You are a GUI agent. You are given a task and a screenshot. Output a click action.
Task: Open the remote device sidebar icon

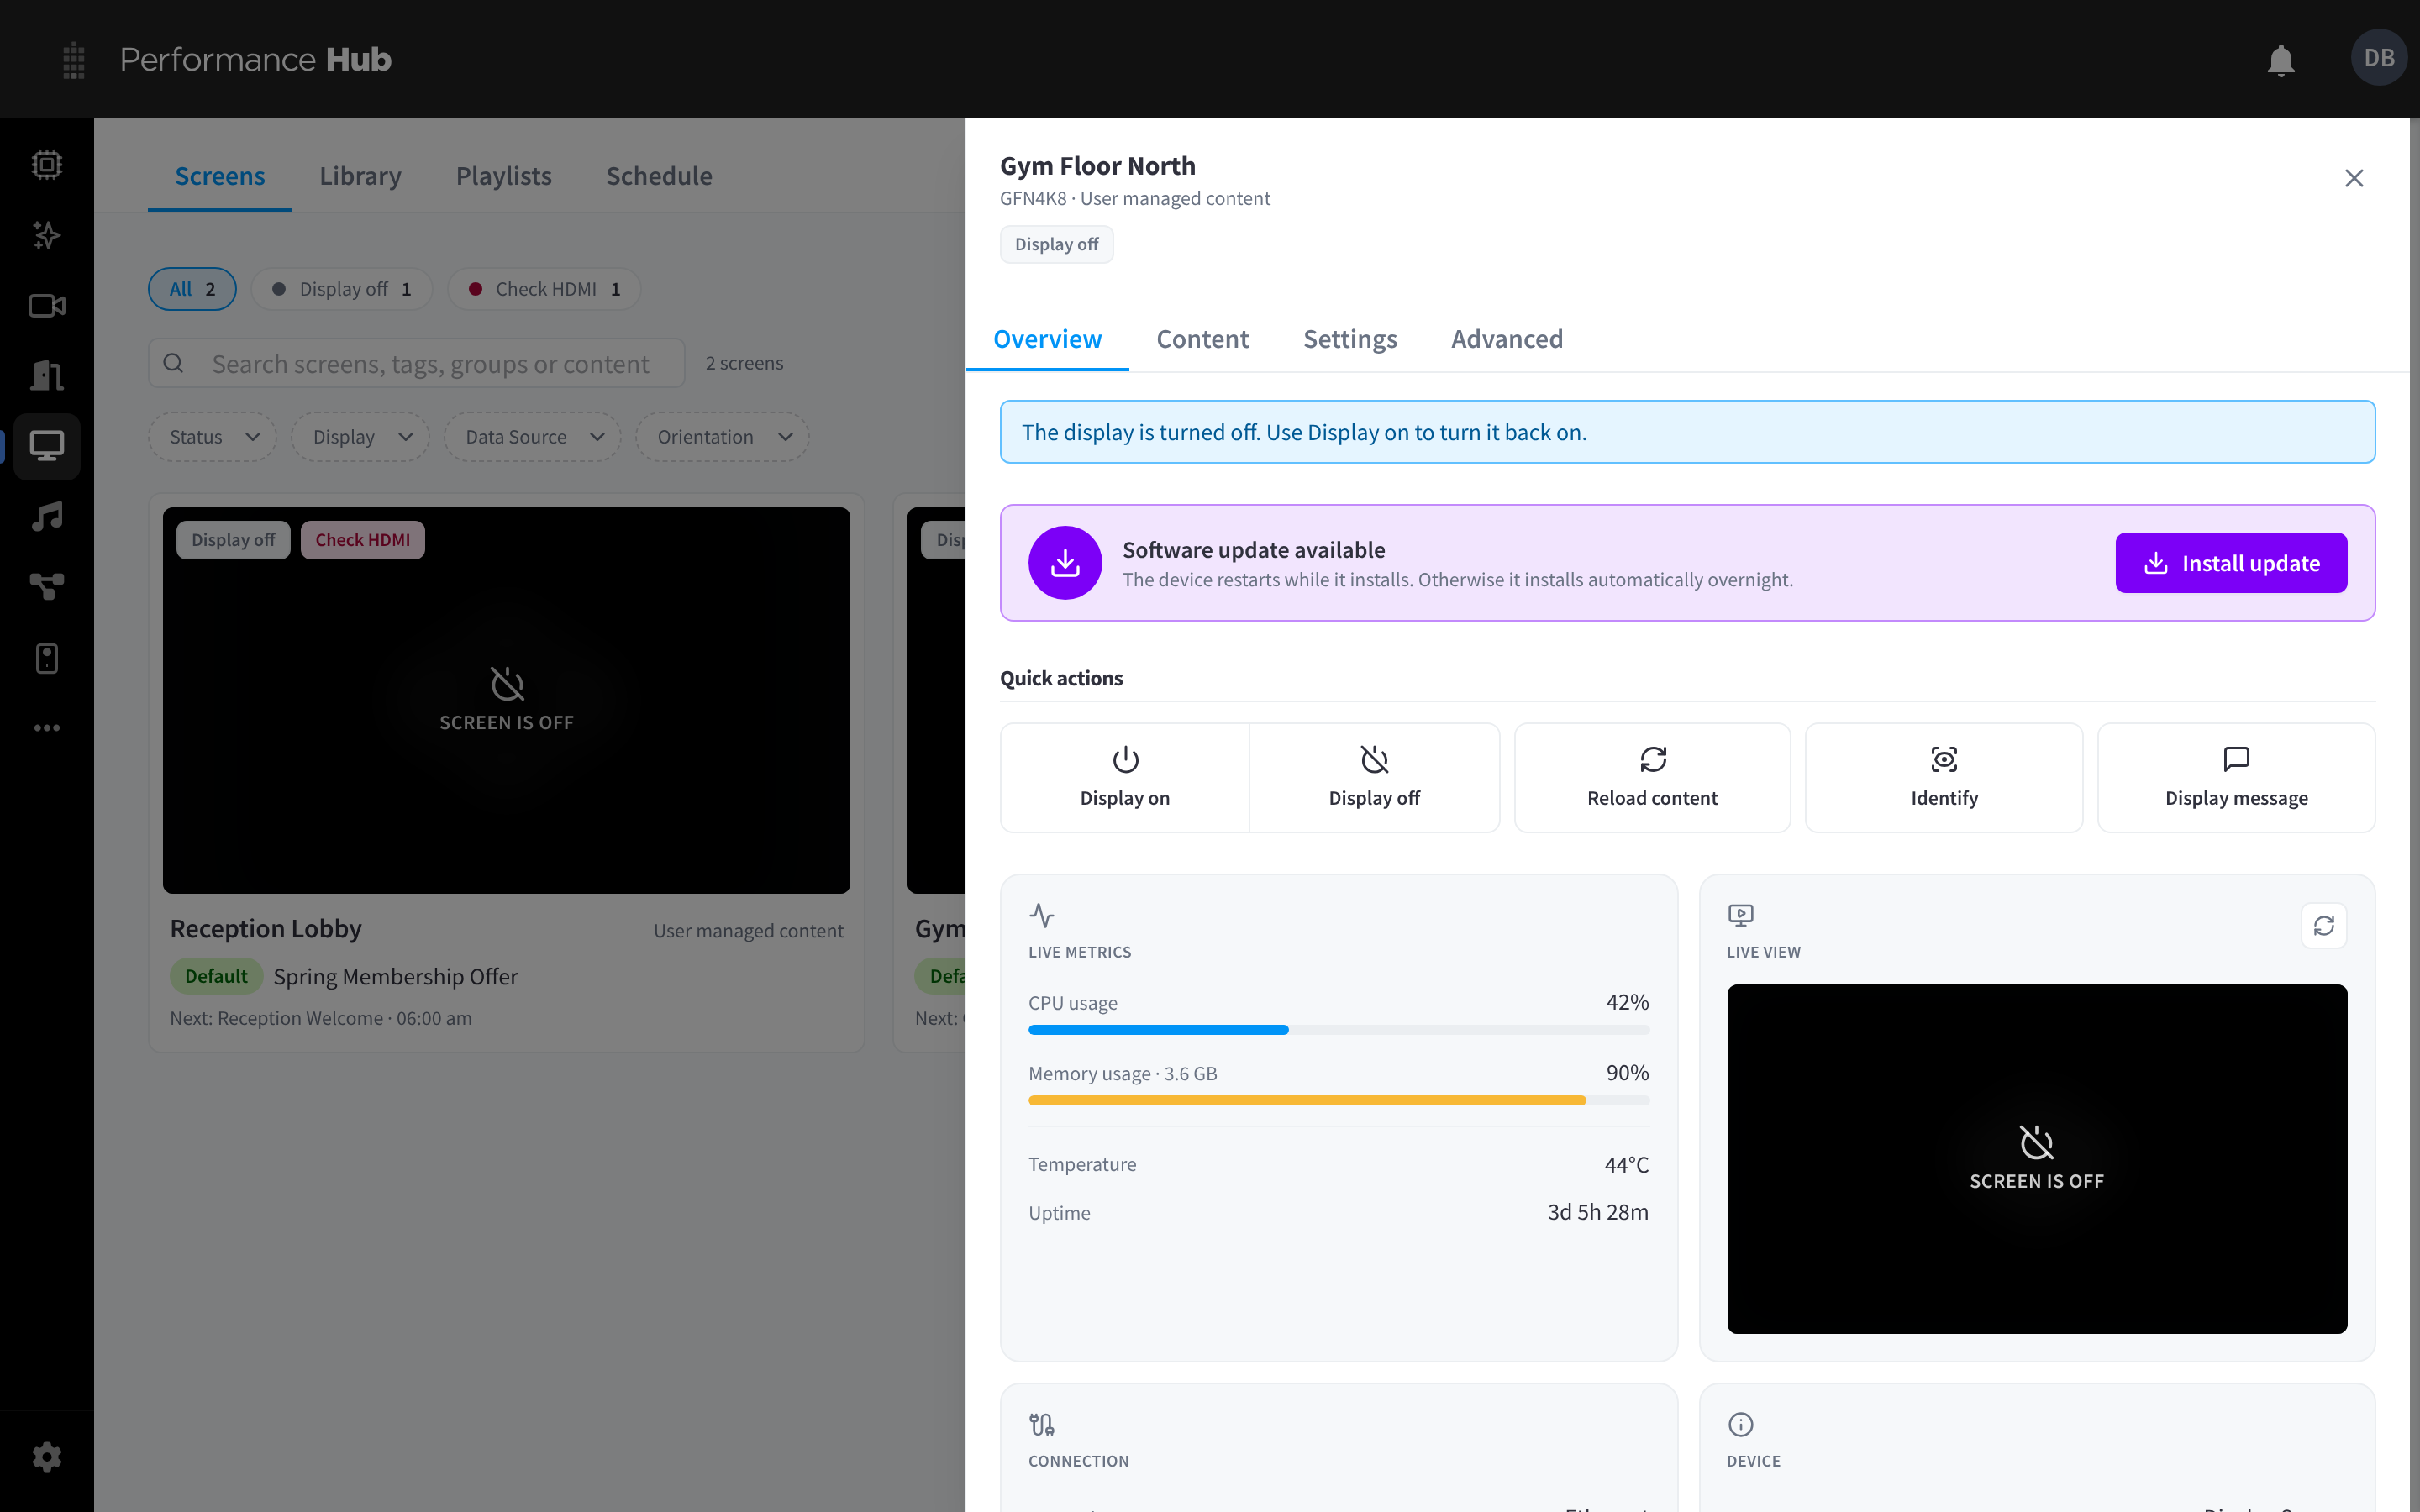point(47,658)
